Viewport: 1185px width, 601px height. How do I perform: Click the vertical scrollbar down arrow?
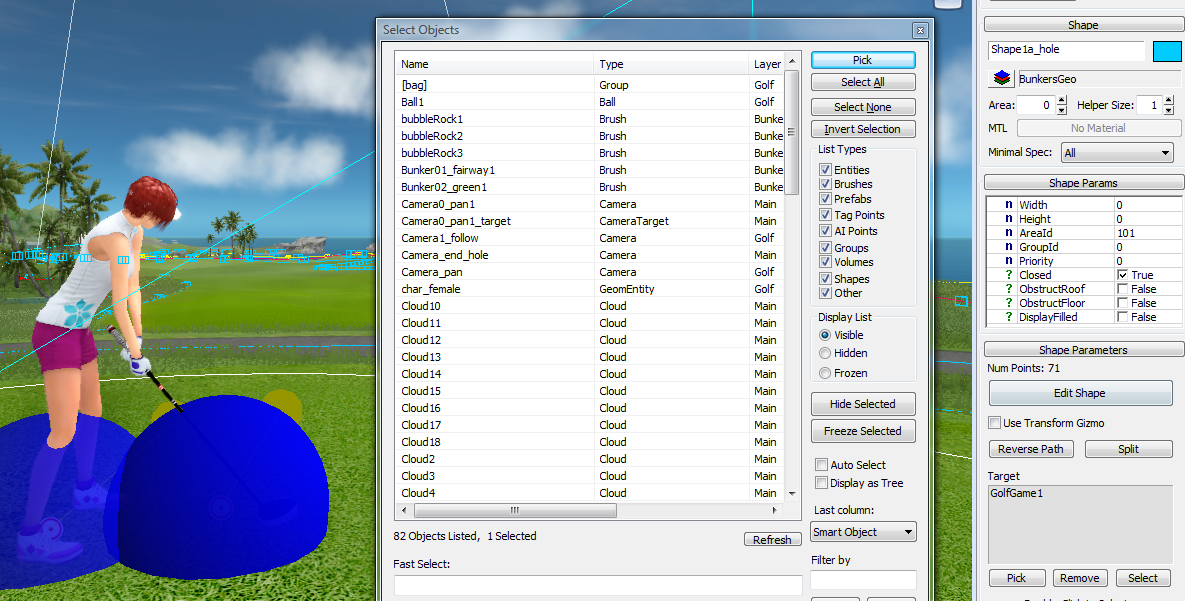click(x=792, y=494)
